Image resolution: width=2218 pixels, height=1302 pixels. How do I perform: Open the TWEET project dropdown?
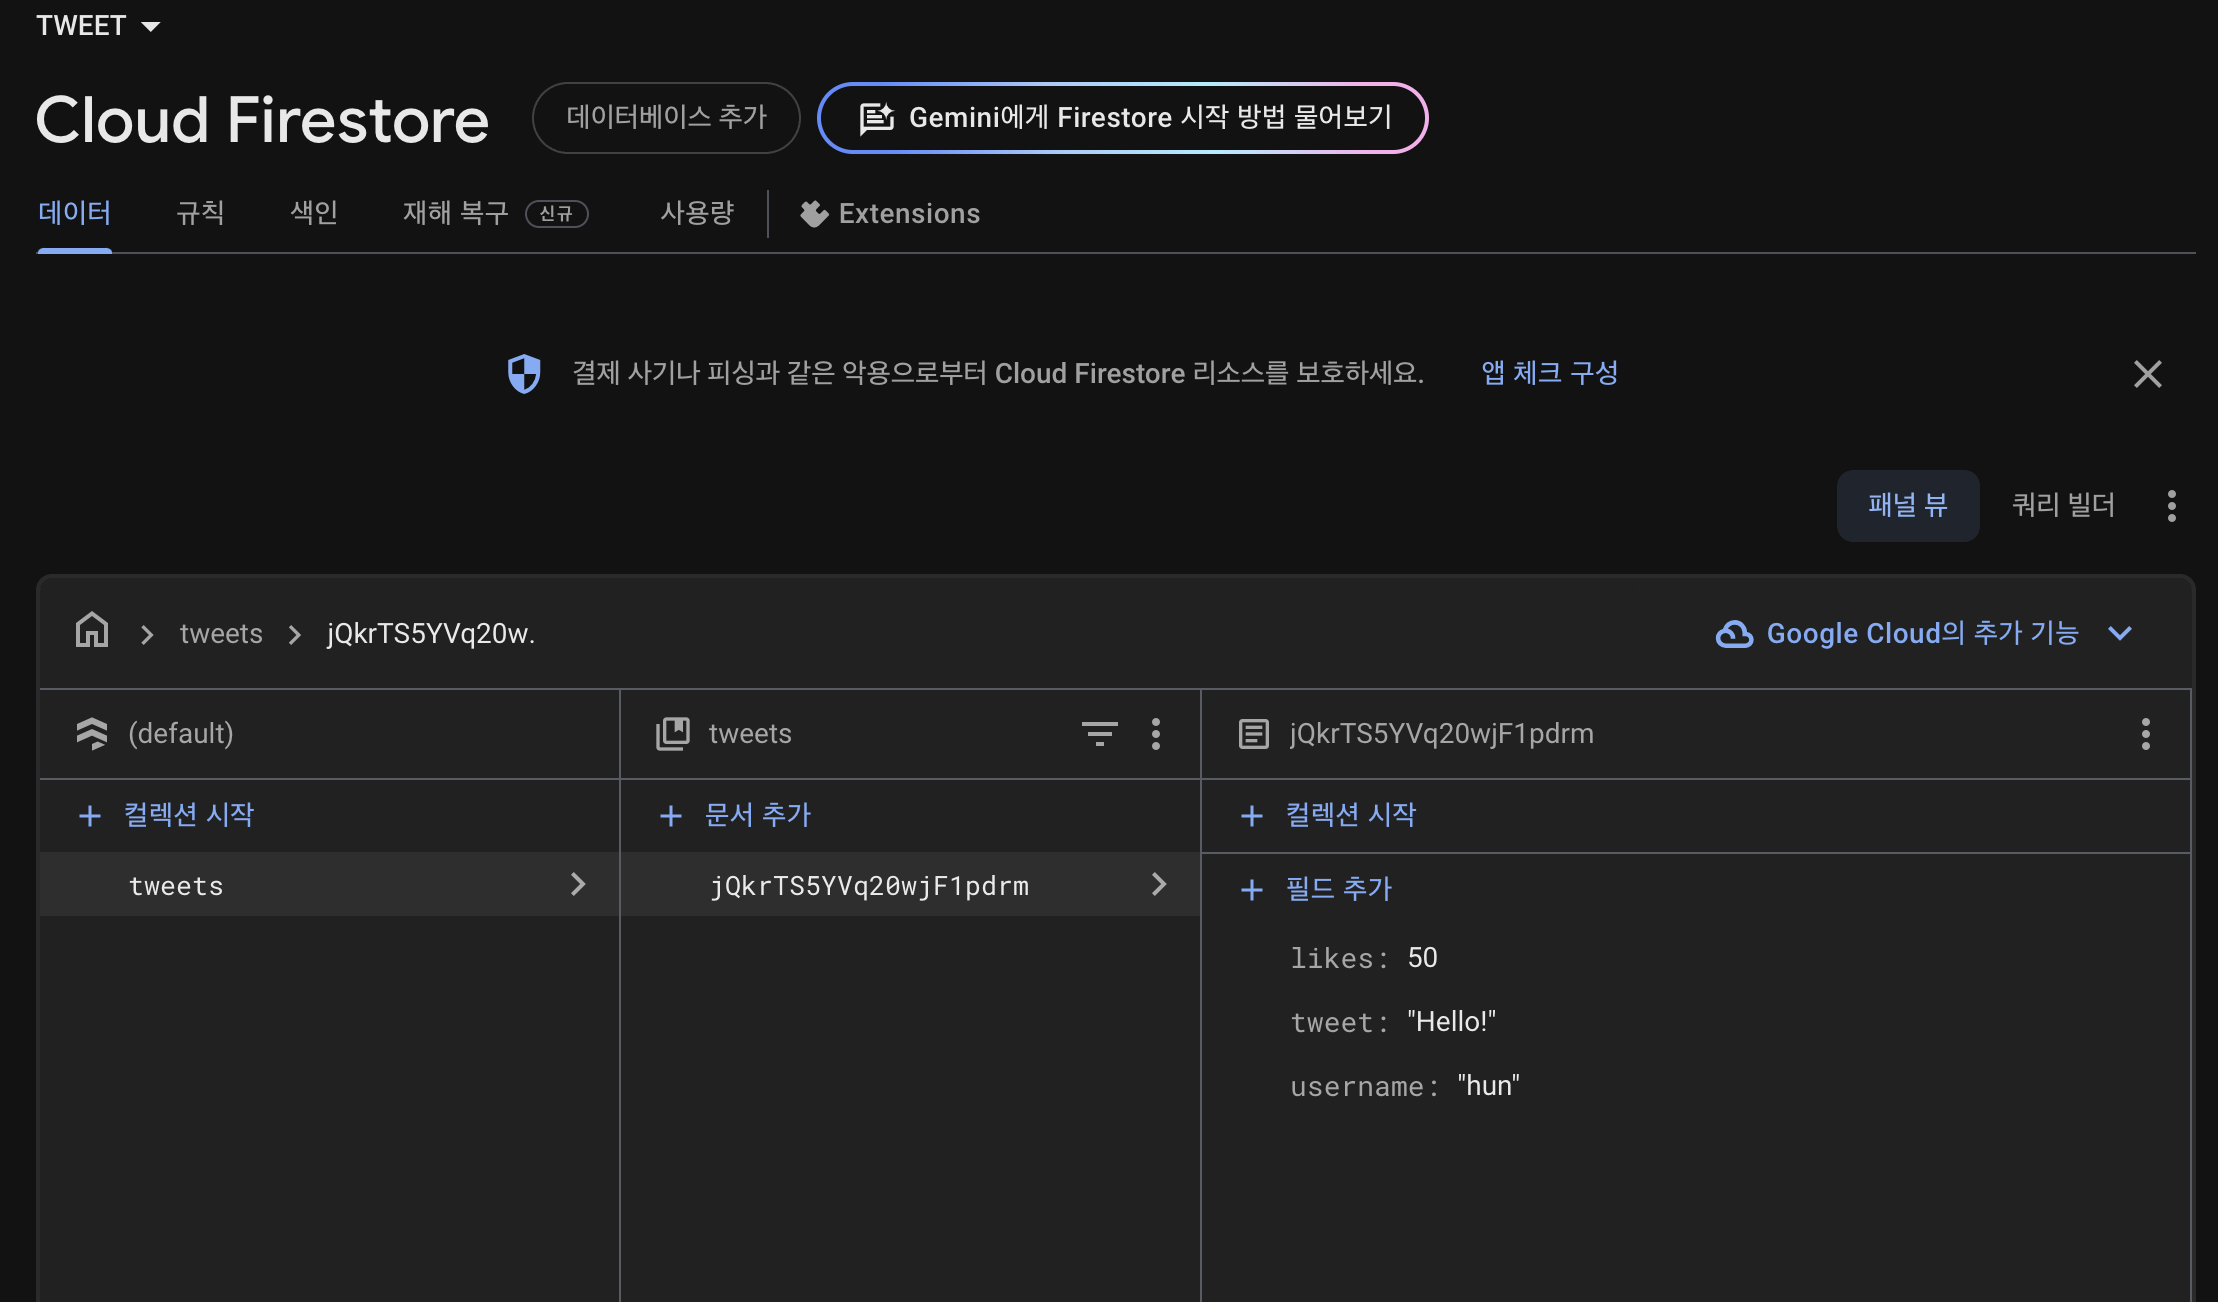pyautogui.click(x=98, y=26)
